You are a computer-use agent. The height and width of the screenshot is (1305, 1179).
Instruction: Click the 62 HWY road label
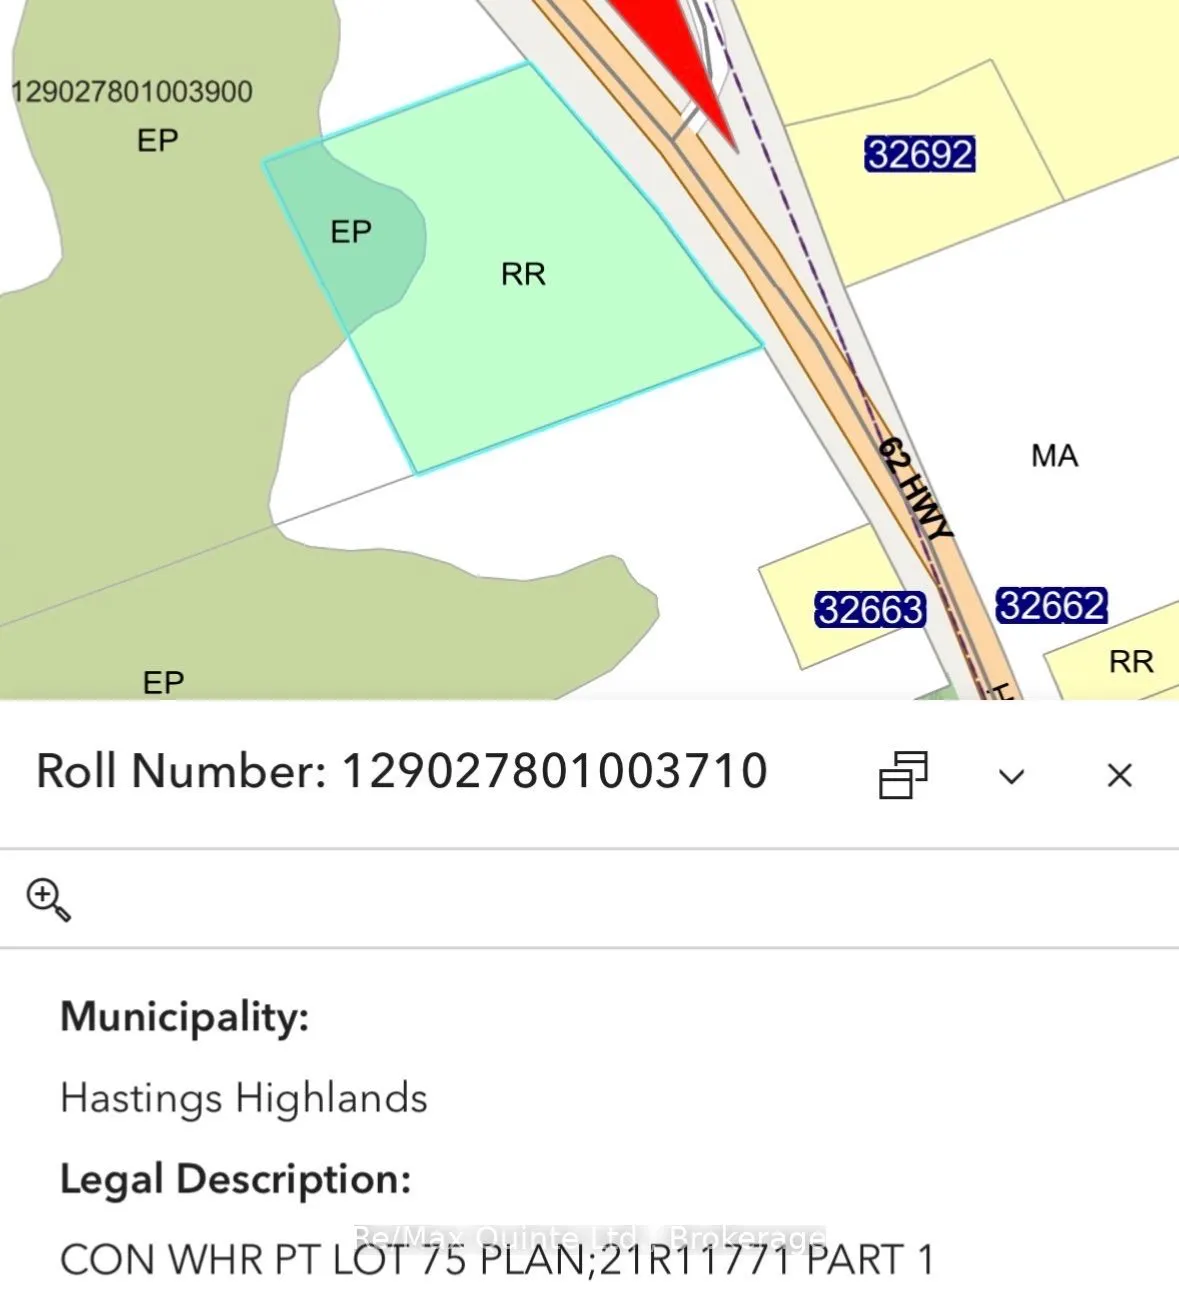915,488
